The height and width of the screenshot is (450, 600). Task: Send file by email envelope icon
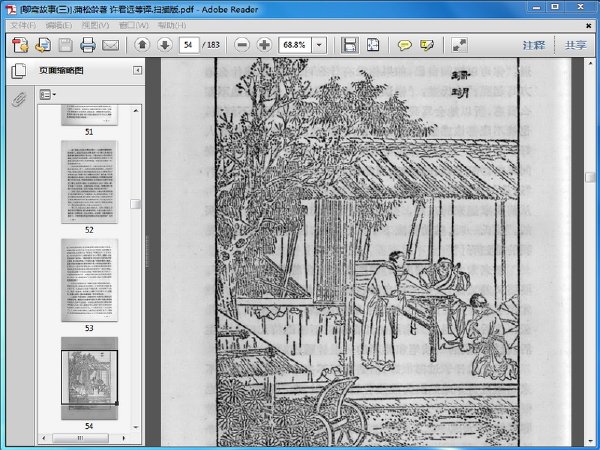click(110, 46)
